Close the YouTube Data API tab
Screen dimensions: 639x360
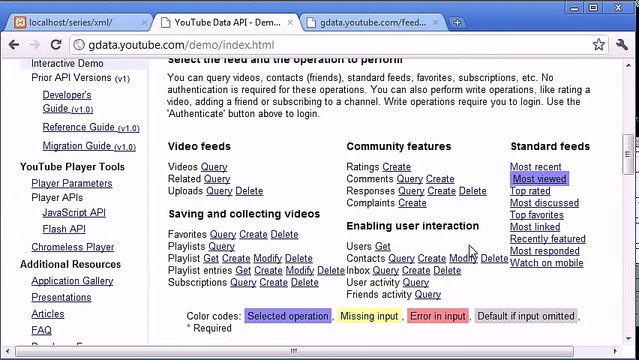[x=290, y=23]
